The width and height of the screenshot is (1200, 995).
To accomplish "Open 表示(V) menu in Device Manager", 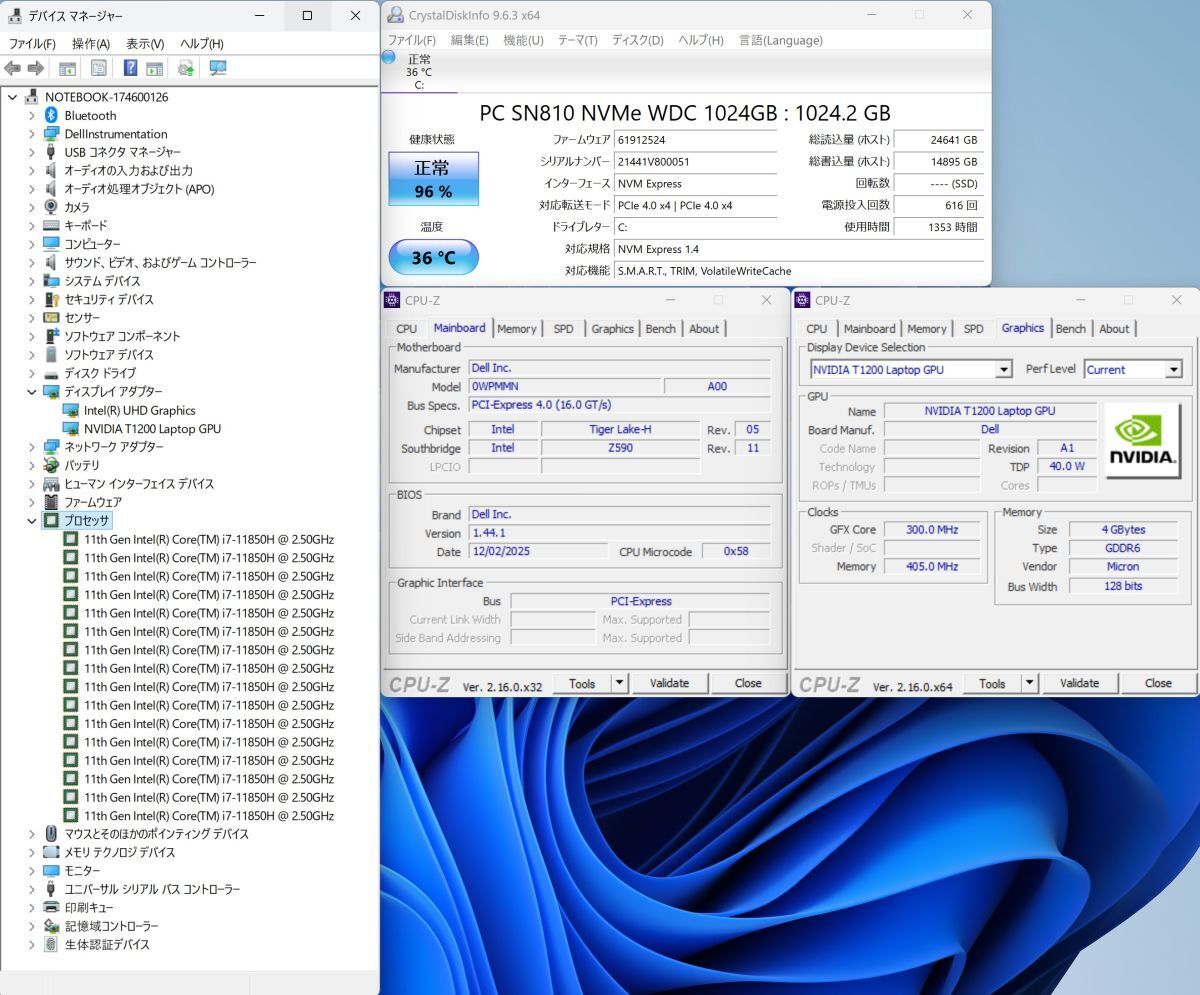I will click(145, 44).
